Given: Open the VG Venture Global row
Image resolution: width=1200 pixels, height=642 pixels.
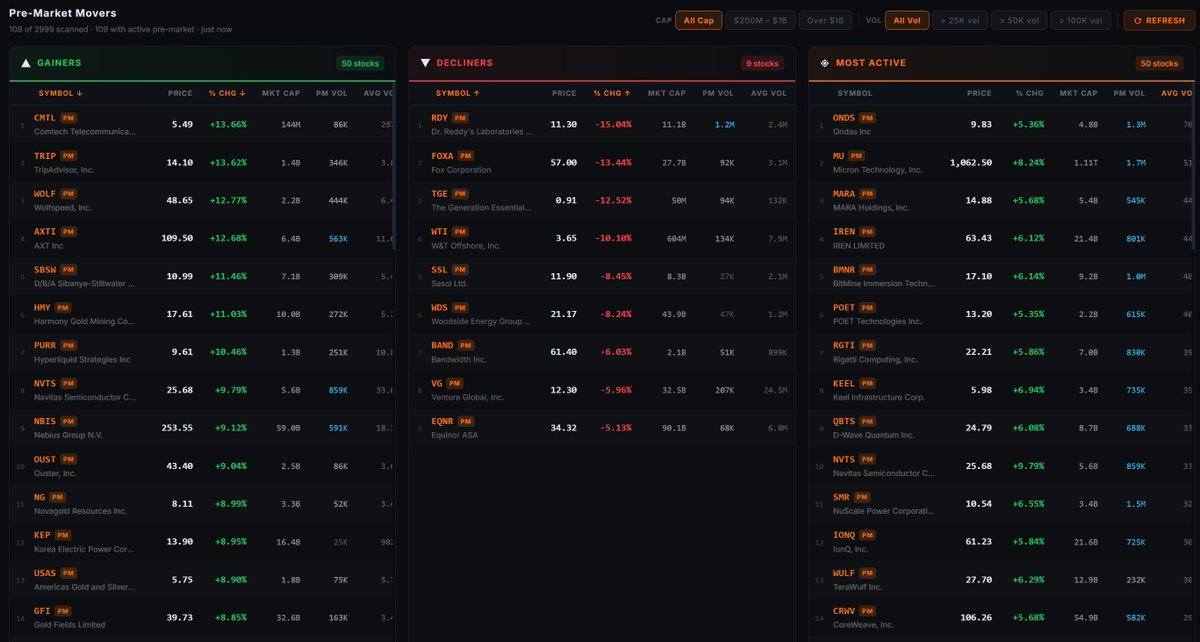Looking at the screenshot, I should pyautogui.click(x=602, y=390).
